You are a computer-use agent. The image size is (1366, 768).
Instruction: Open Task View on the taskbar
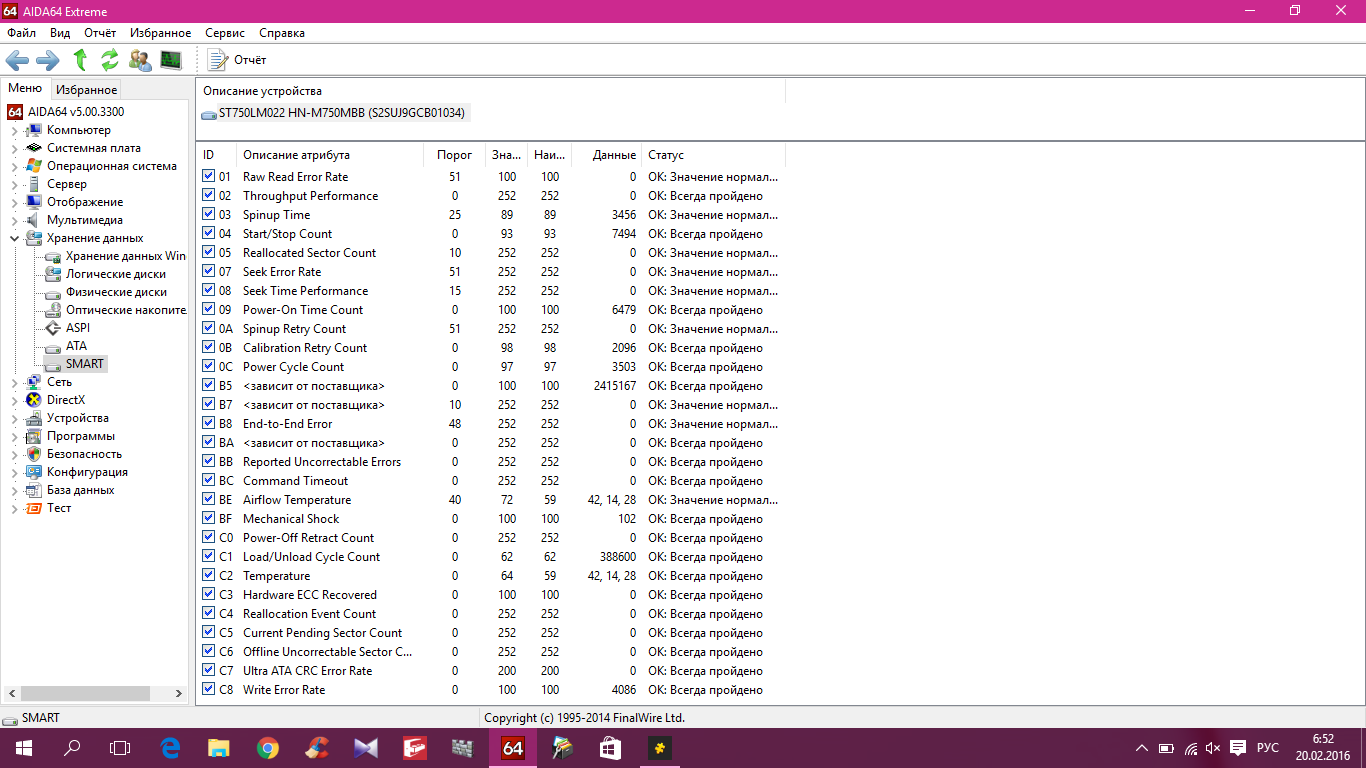[120, 747]
